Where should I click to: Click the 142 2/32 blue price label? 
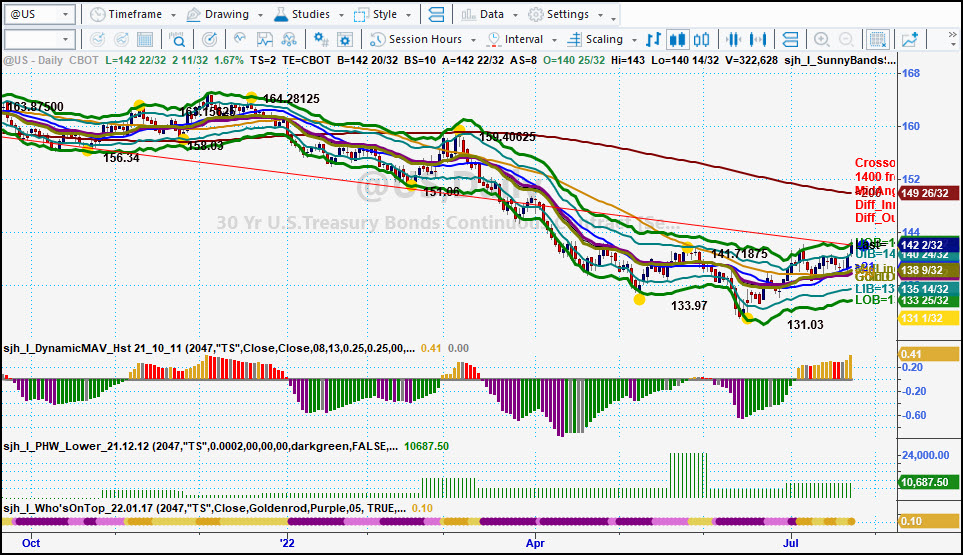click(929, 244)
